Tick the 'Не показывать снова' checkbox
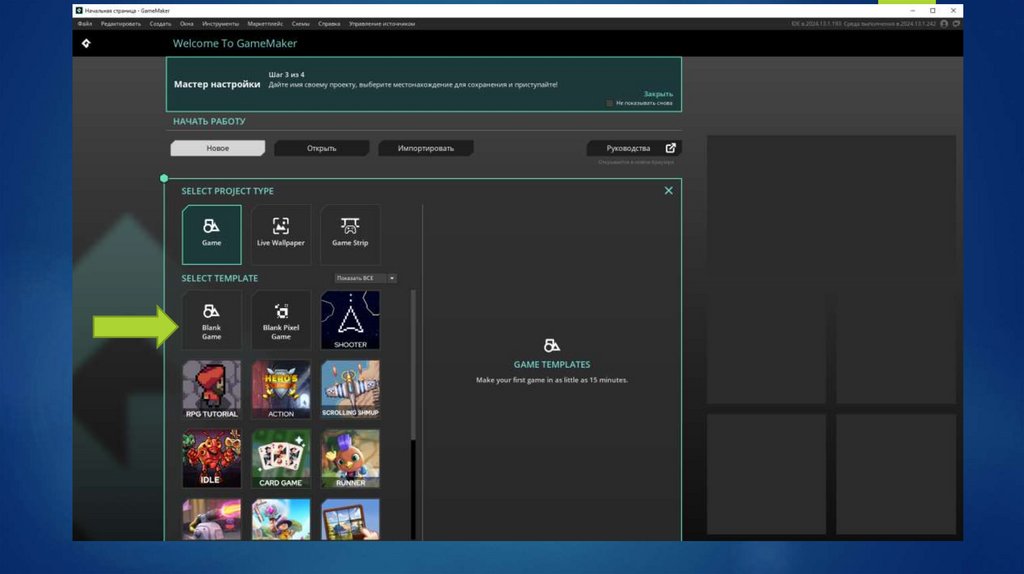This screenshot has height=574, width=1024. pyautogui.click(x=610, y=103)
